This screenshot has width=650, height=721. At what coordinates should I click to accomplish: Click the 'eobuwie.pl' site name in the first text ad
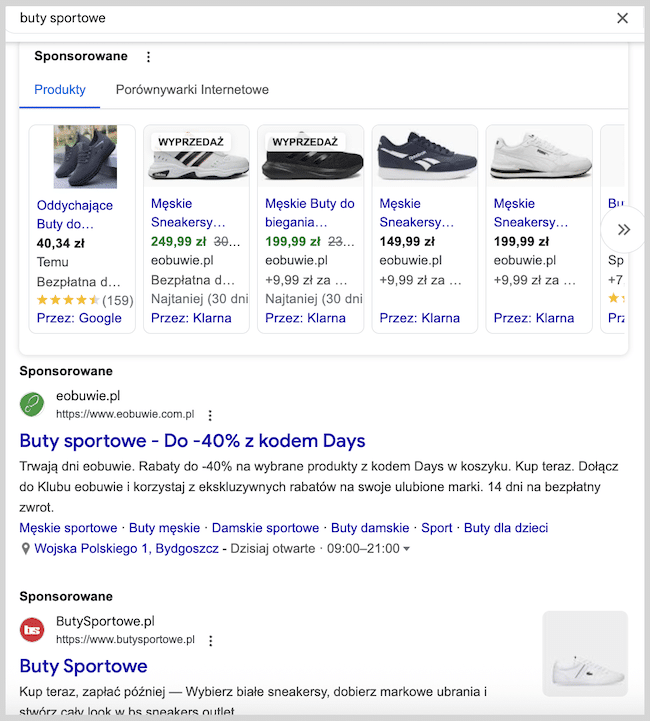tap(88, 396)
